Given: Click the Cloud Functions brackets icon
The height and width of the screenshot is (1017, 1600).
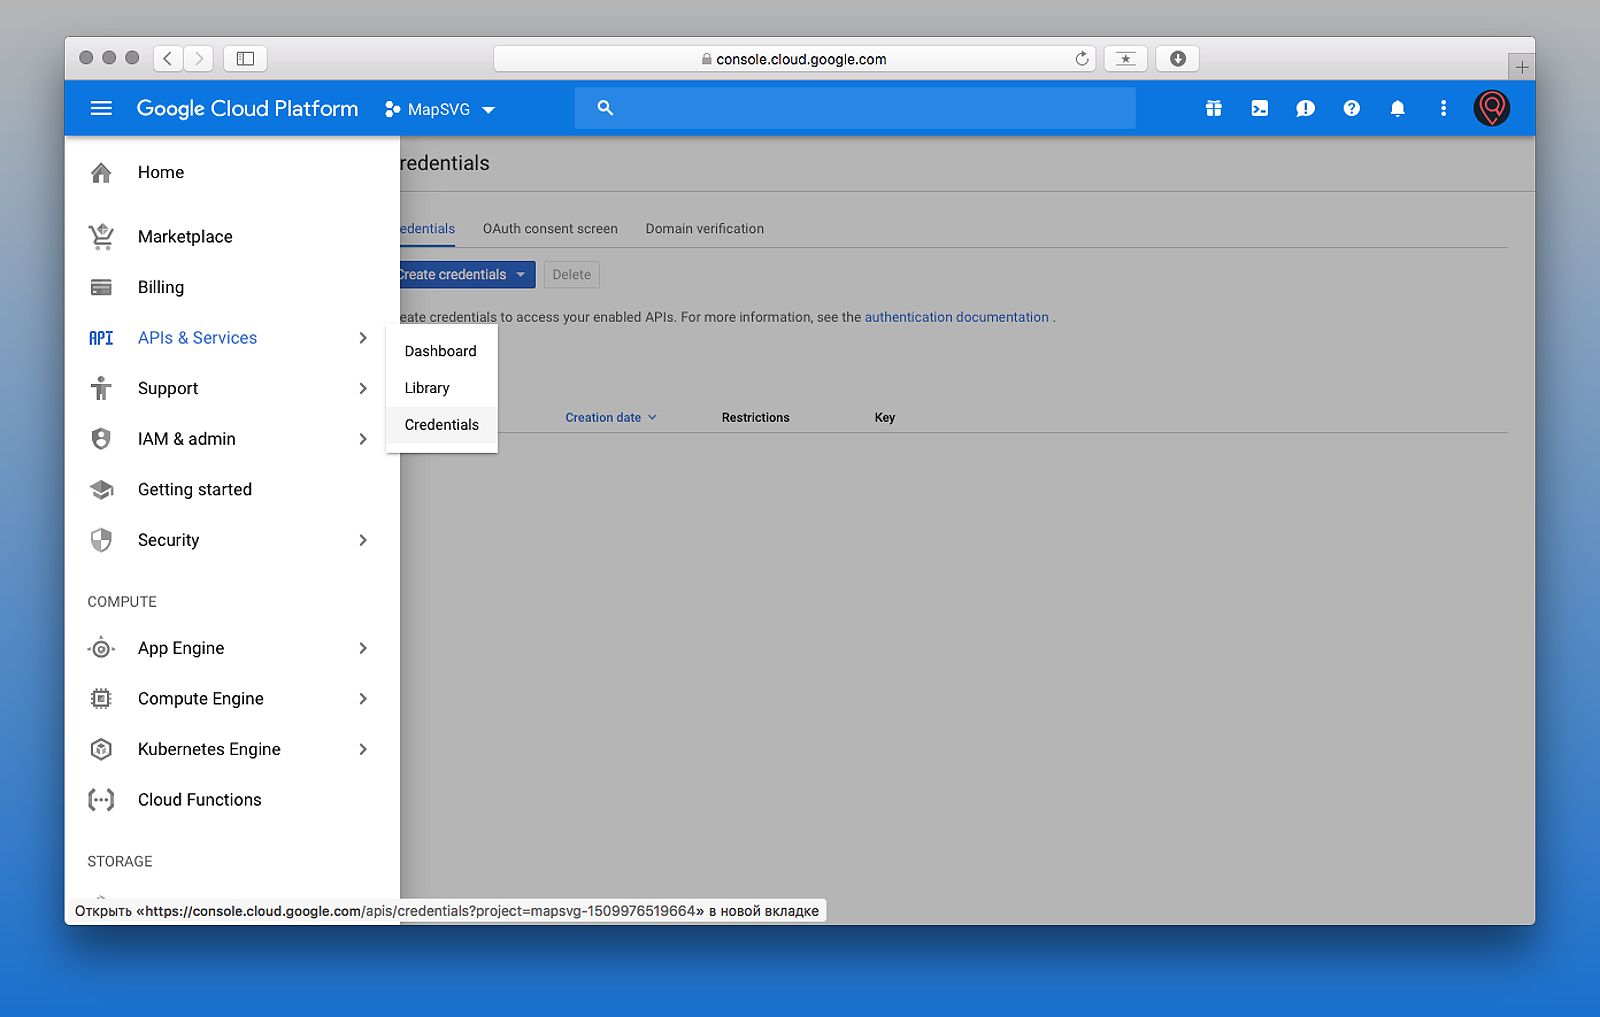Looking at the screenshot, I should click(x=101, y=800).
